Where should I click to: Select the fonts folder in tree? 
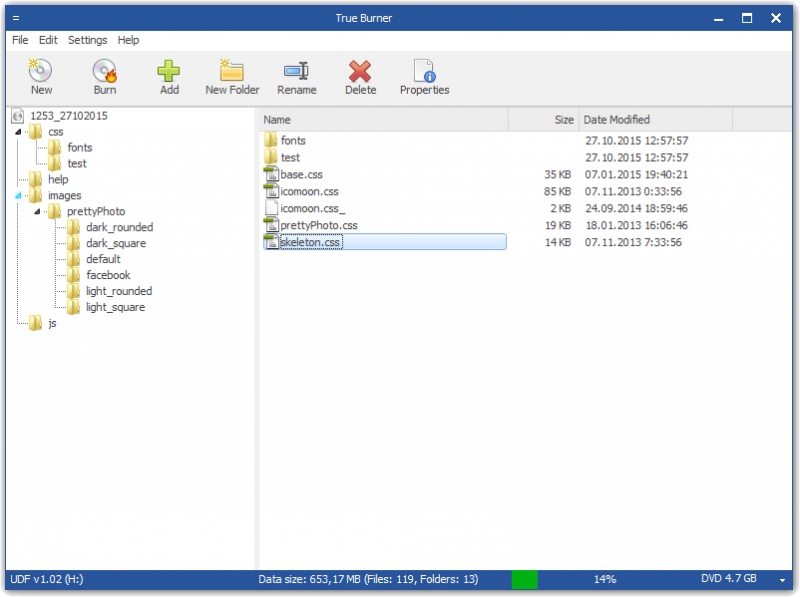tap(80, 148)
